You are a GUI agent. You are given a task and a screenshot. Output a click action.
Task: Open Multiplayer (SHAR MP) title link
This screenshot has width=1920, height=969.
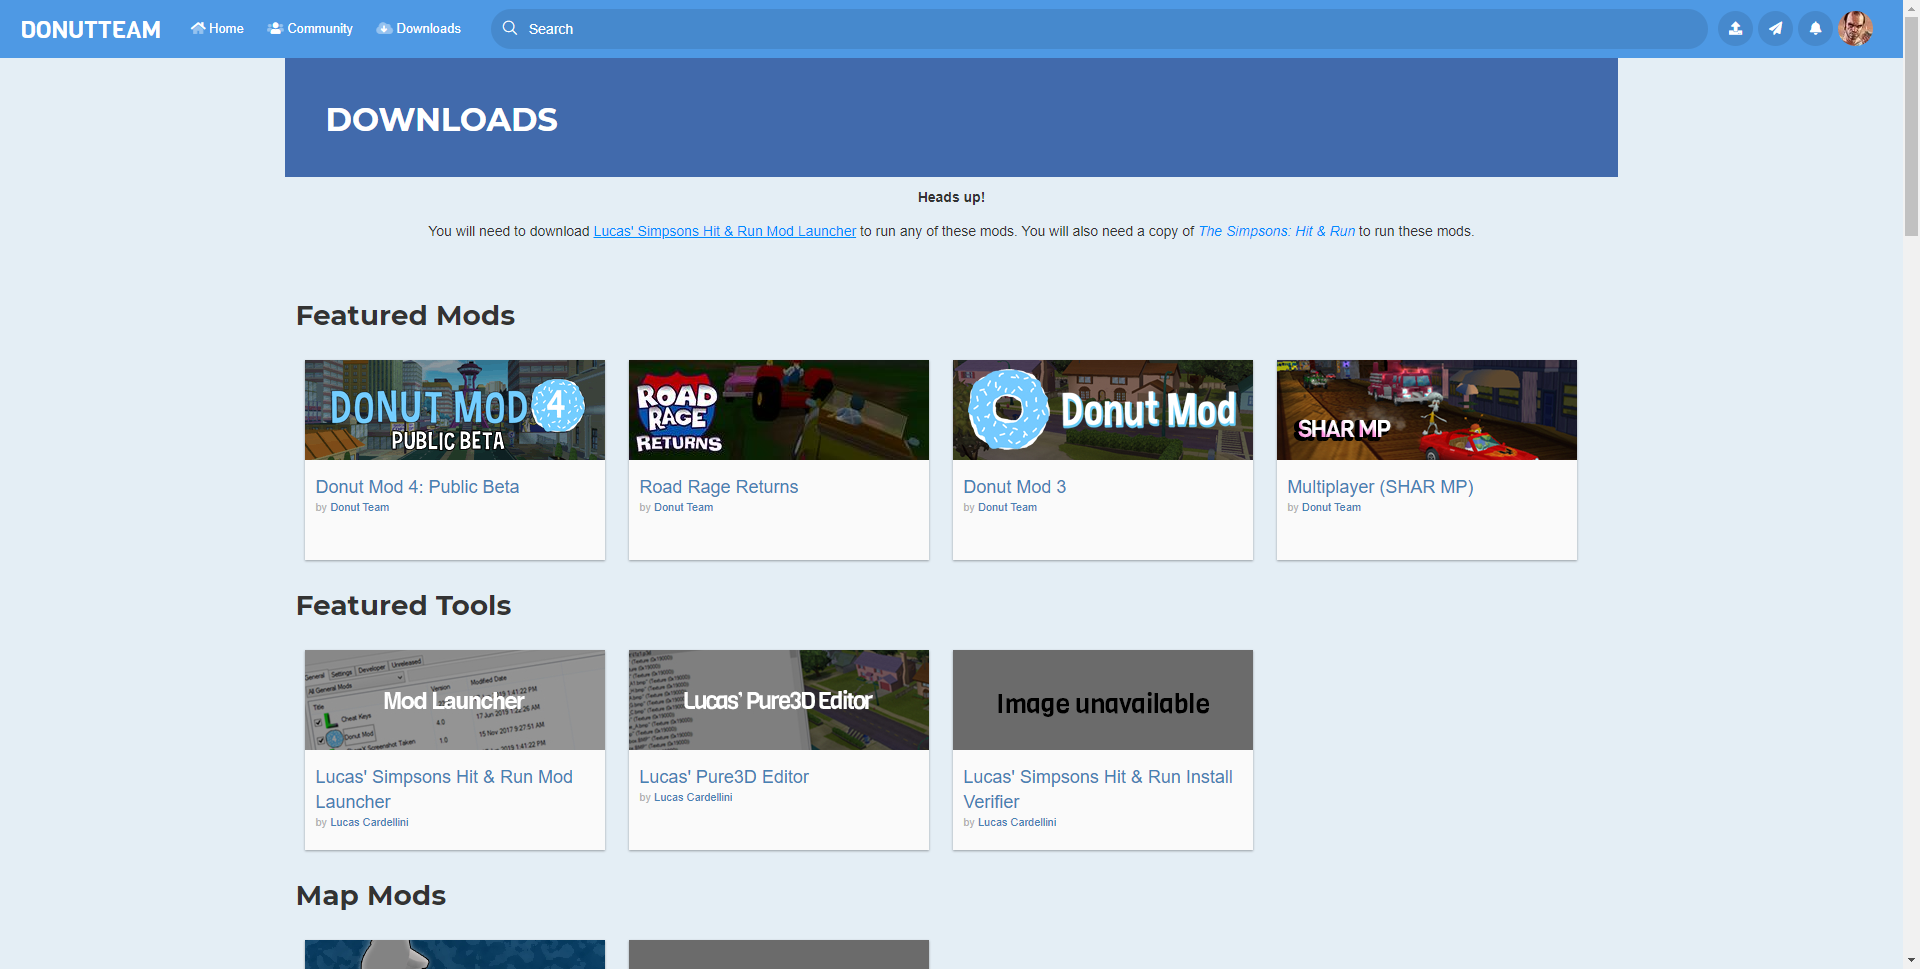[x=1380, y=487]
